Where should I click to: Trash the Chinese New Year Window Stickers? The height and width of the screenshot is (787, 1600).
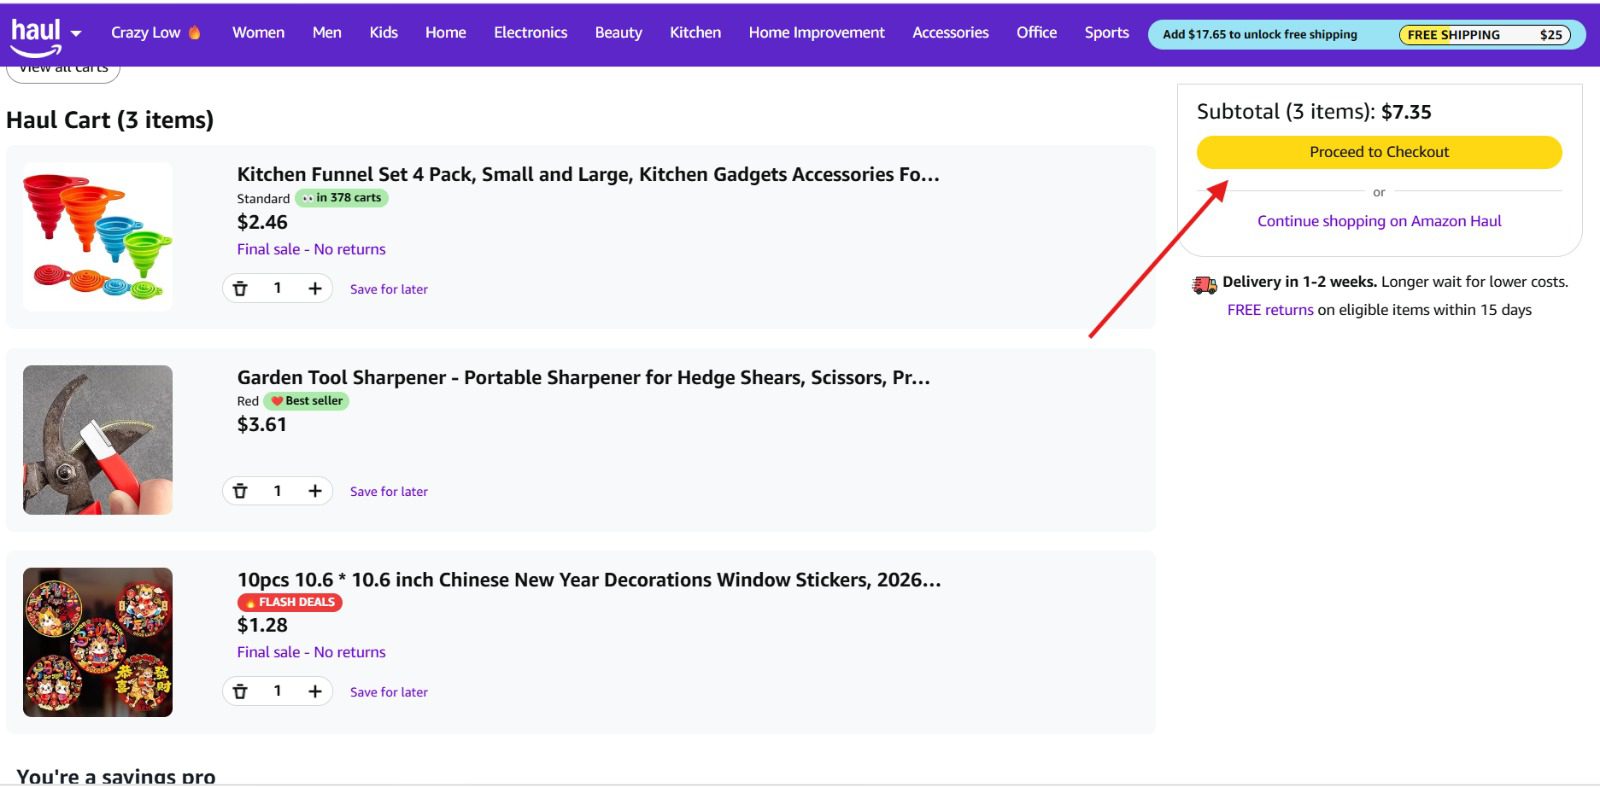pos(240,691)
